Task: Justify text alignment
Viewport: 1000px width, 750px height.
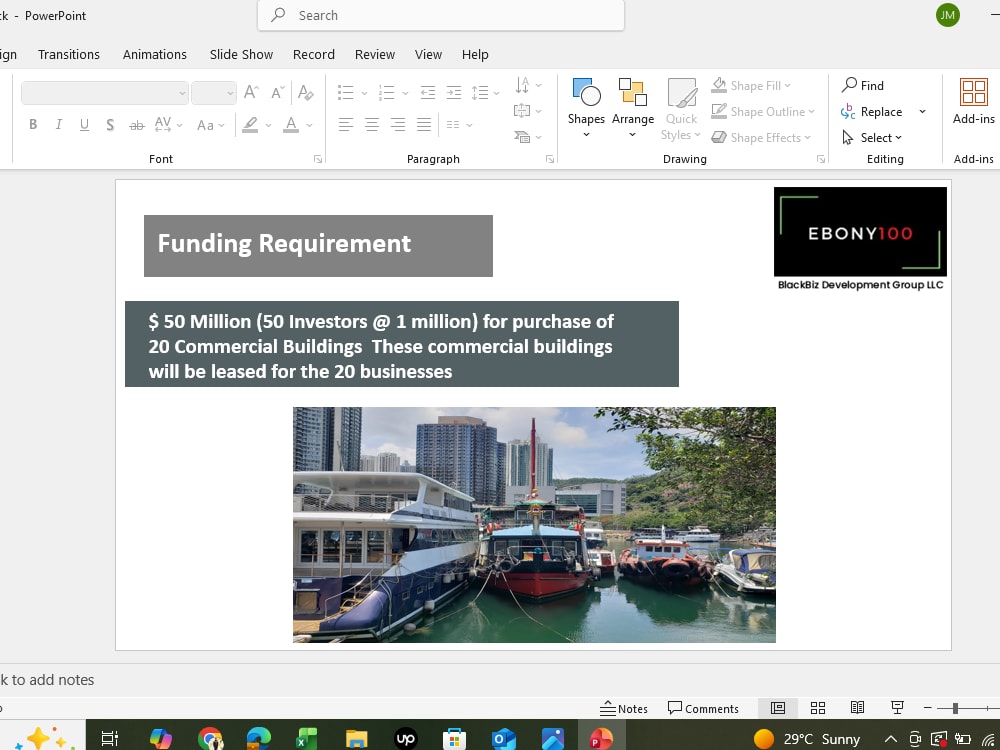Action: pos(424,124)
